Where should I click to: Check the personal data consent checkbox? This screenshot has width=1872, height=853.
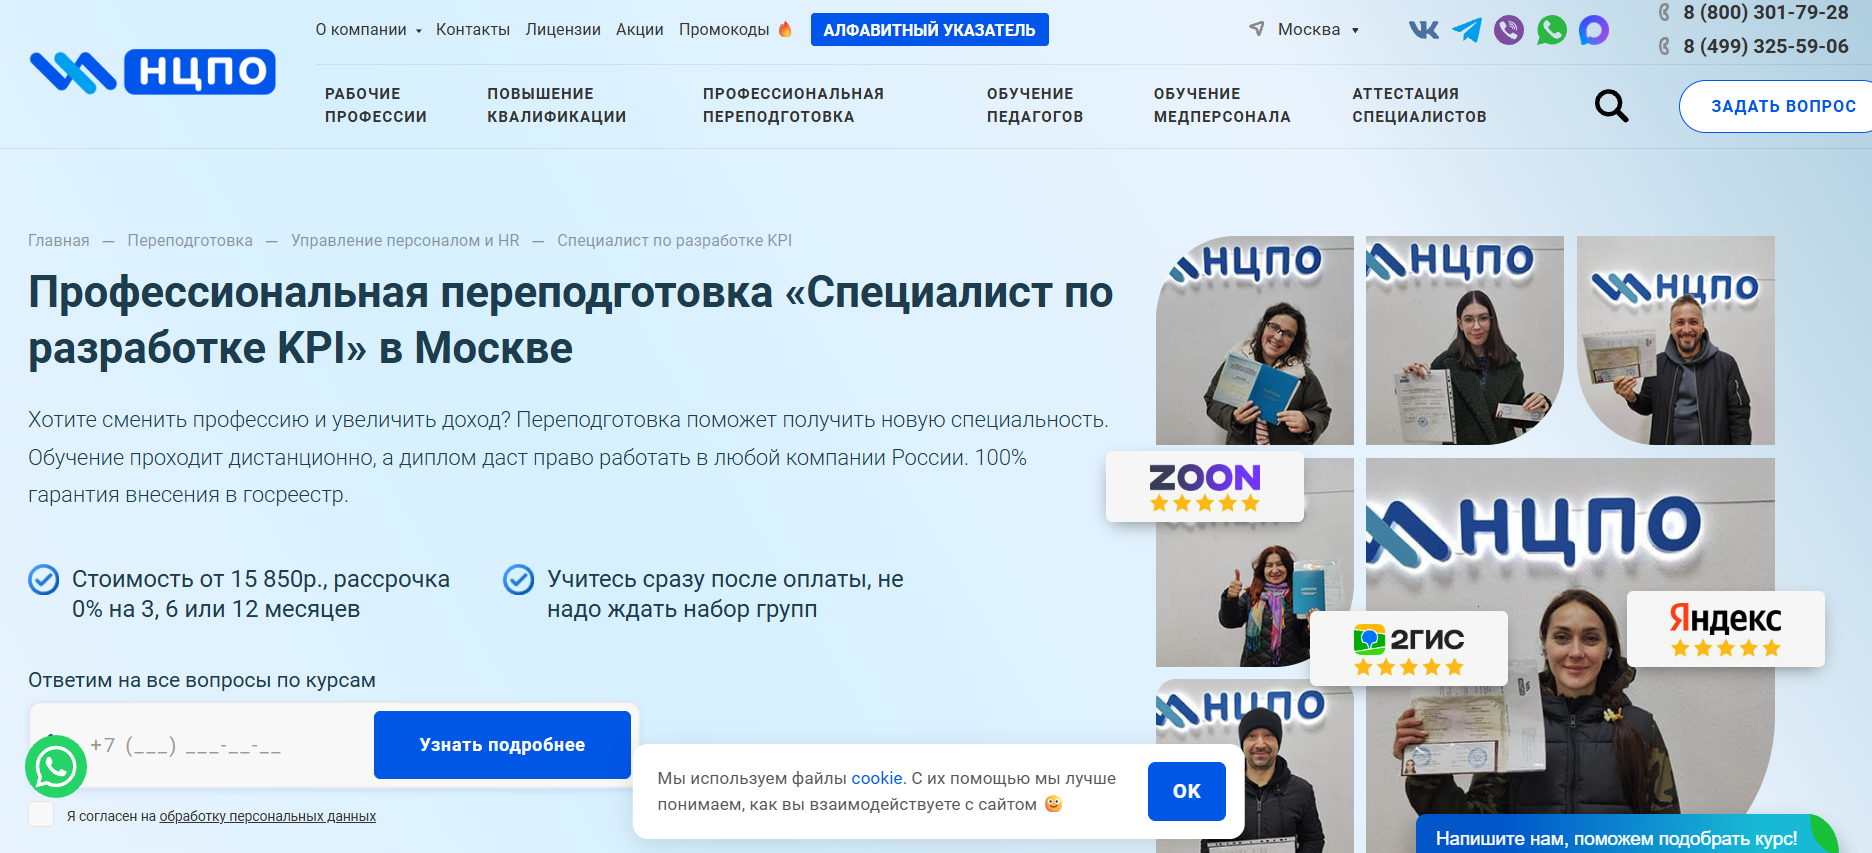[x=41, y=815]
